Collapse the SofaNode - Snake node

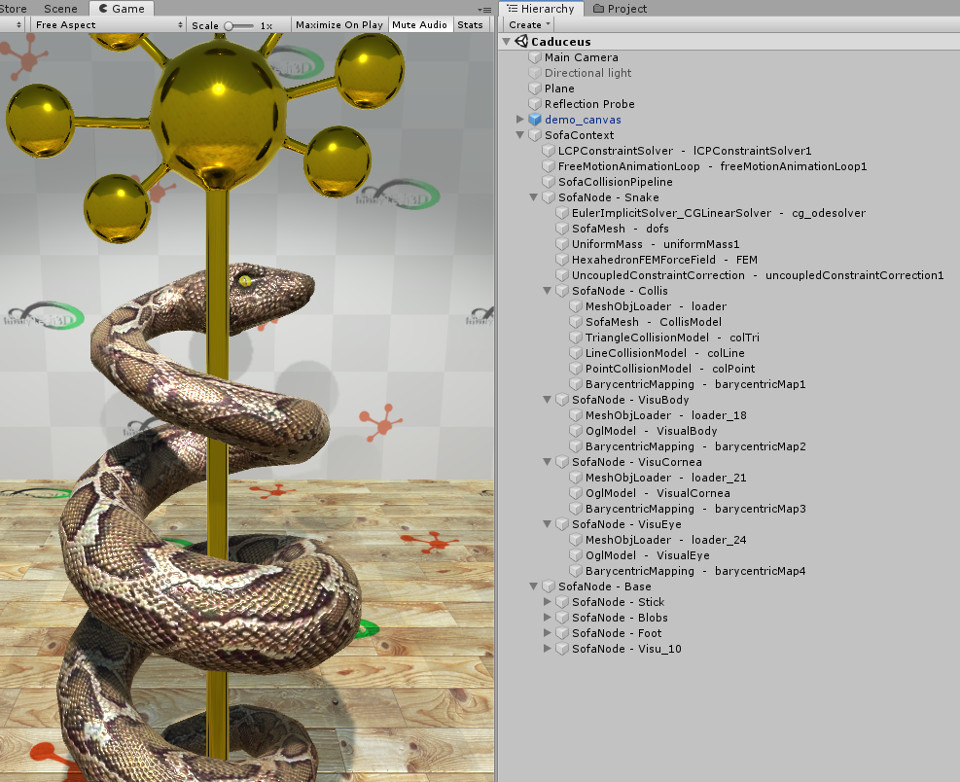point(533,197)
